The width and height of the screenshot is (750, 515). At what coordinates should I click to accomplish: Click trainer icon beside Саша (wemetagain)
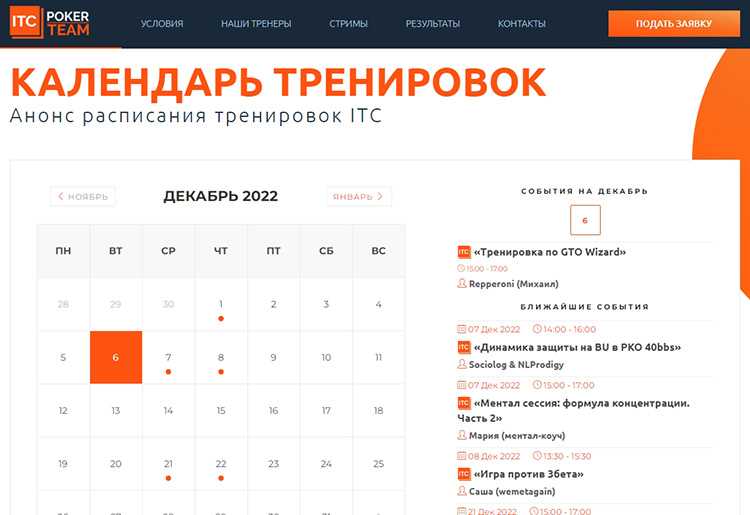coord(462,491)
